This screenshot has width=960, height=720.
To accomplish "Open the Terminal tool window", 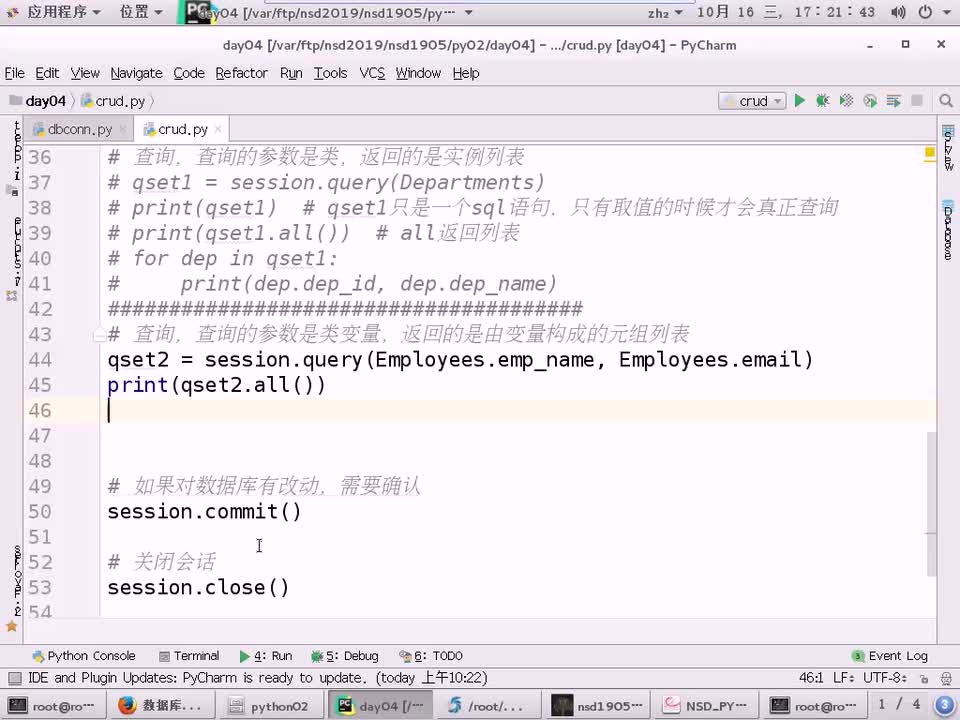I will coord(189,656).
